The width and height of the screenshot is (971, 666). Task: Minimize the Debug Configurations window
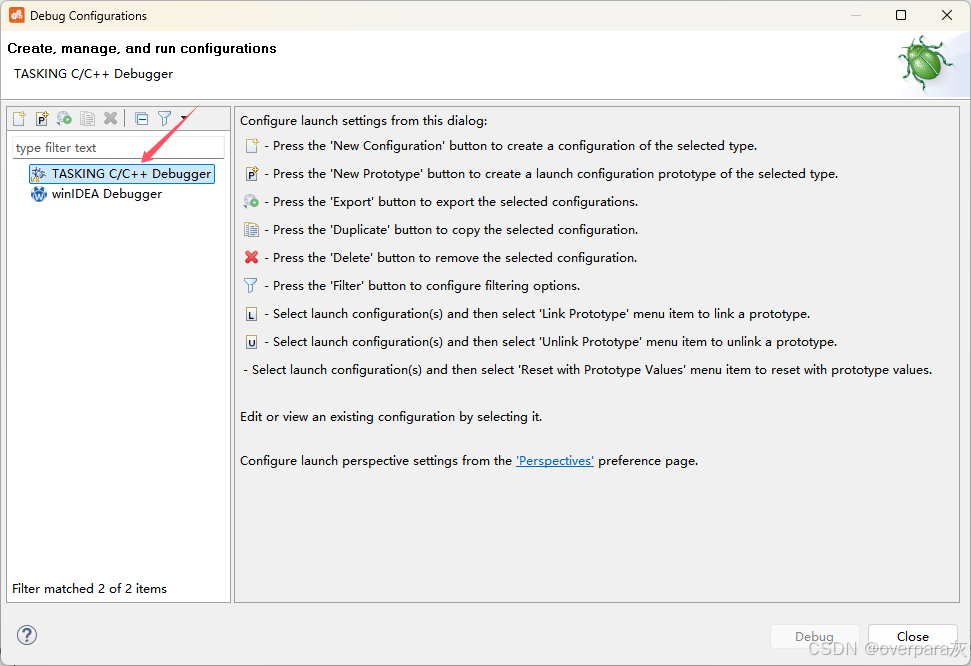pos(856,15)
